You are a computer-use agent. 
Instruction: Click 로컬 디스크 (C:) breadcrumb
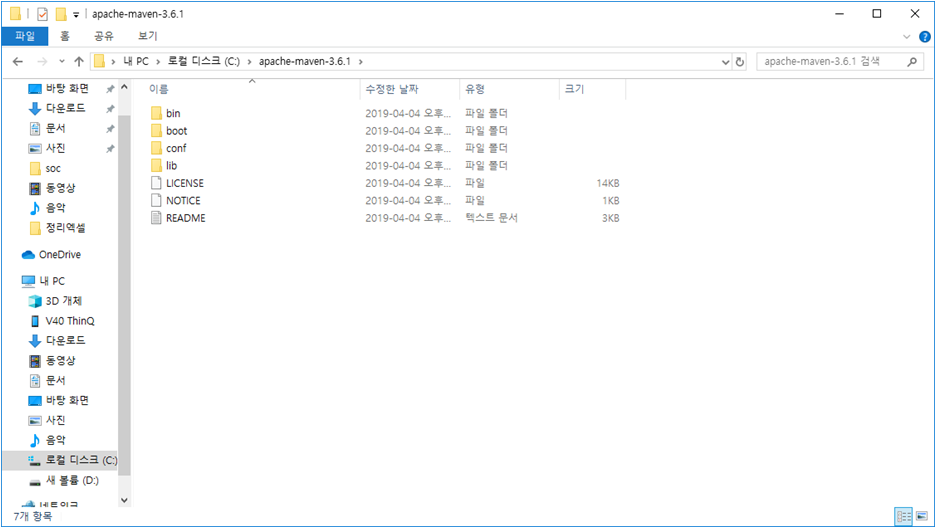click(204, 61)
